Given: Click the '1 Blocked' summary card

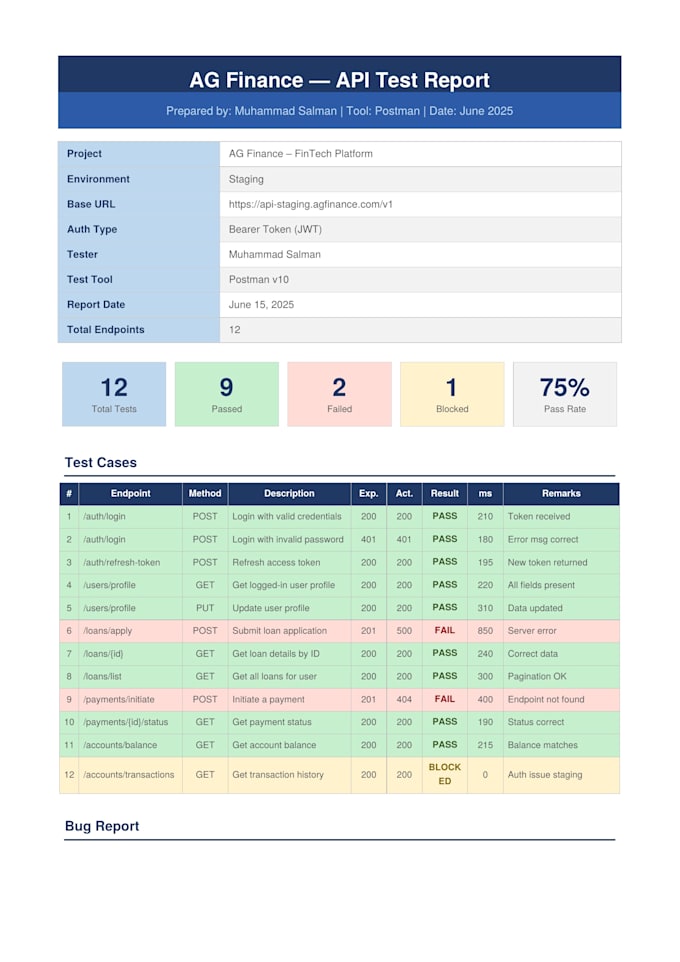Looking at the screenshot, I should point(452,394).
